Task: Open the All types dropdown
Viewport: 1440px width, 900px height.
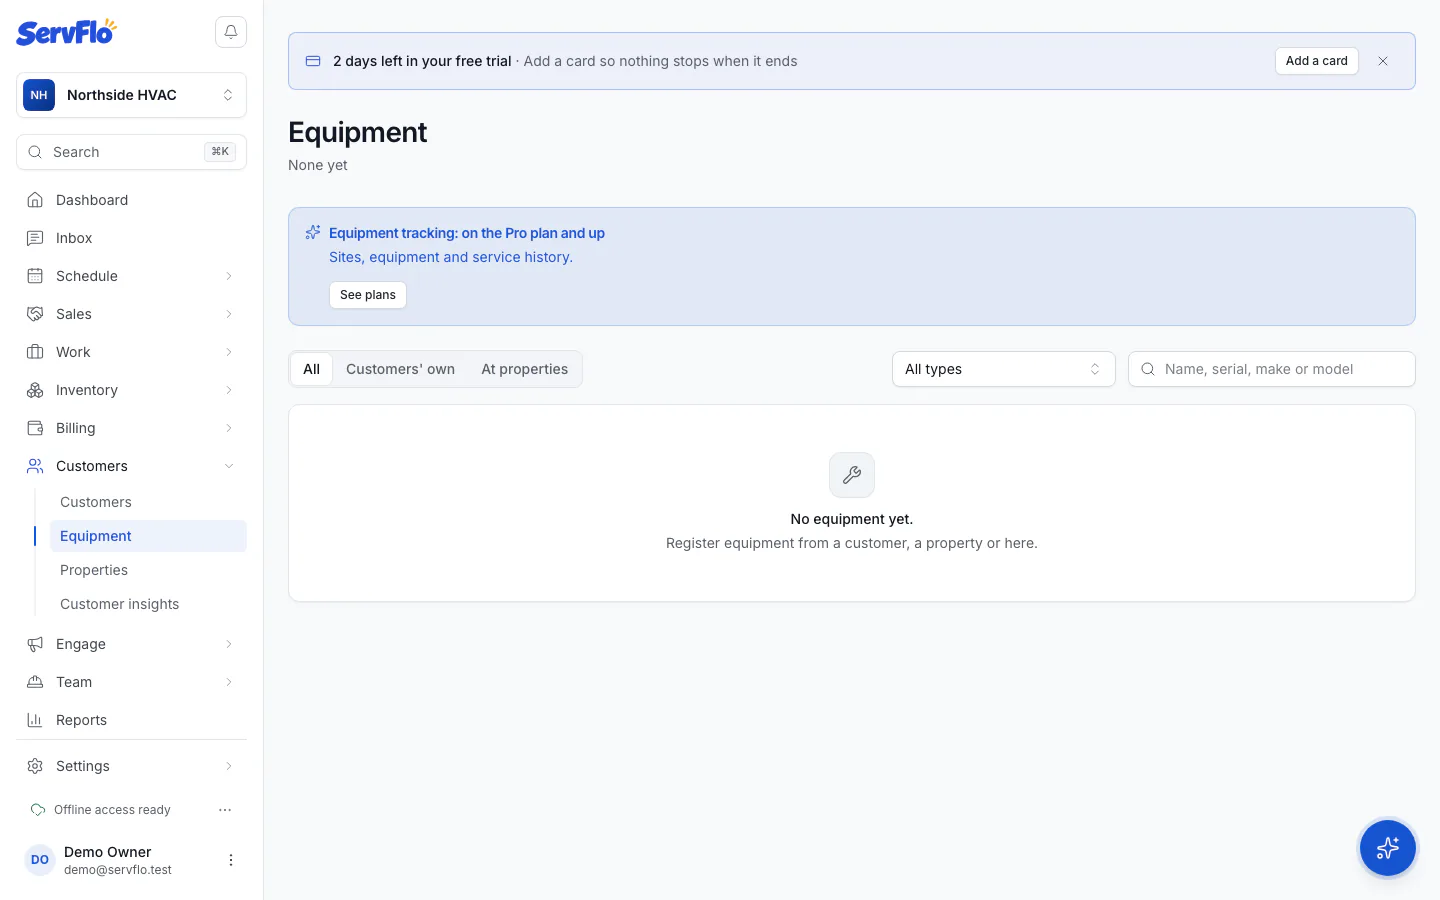Action: pos(1003,369)
